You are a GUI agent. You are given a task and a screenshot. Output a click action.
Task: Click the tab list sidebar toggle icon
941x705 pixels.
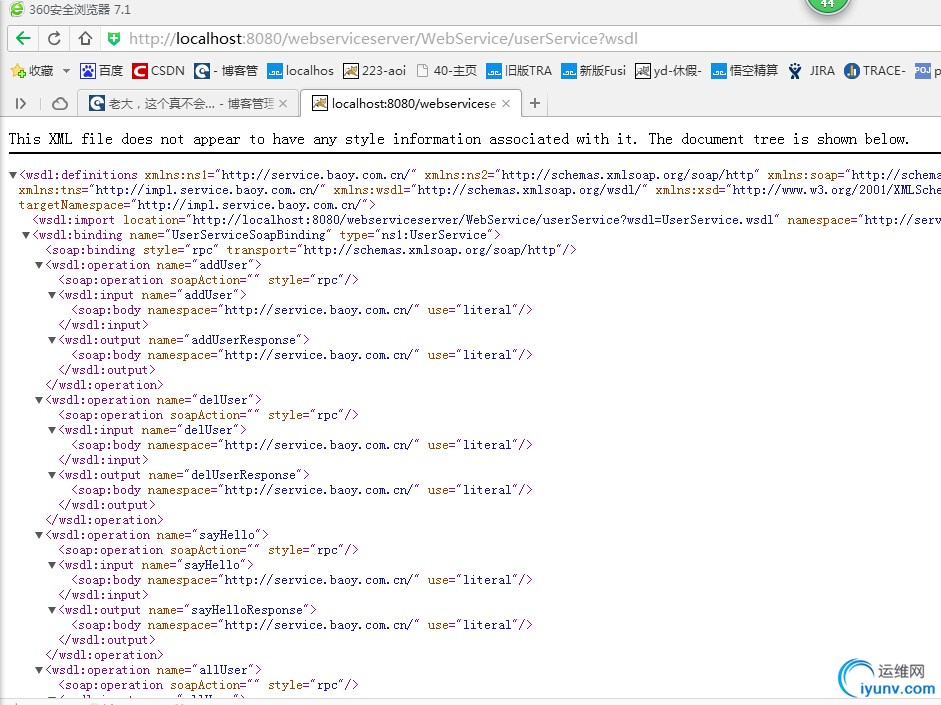tap(20, 104)
